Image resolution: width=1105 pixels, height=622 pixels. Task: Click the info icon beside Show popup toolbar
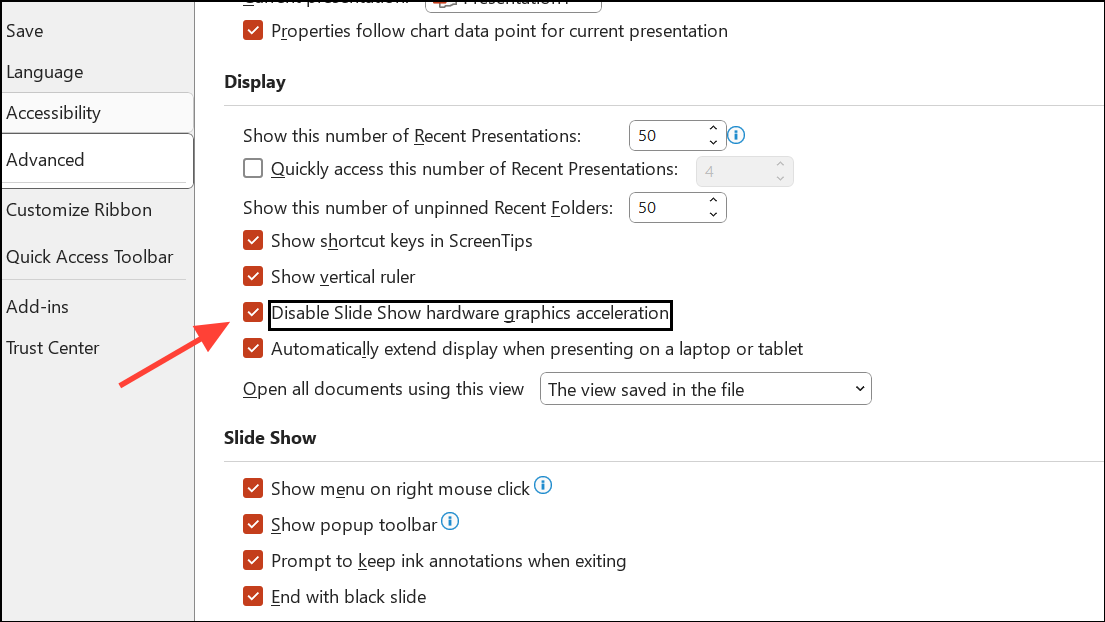pyautogui.click(x=450, y=521)
